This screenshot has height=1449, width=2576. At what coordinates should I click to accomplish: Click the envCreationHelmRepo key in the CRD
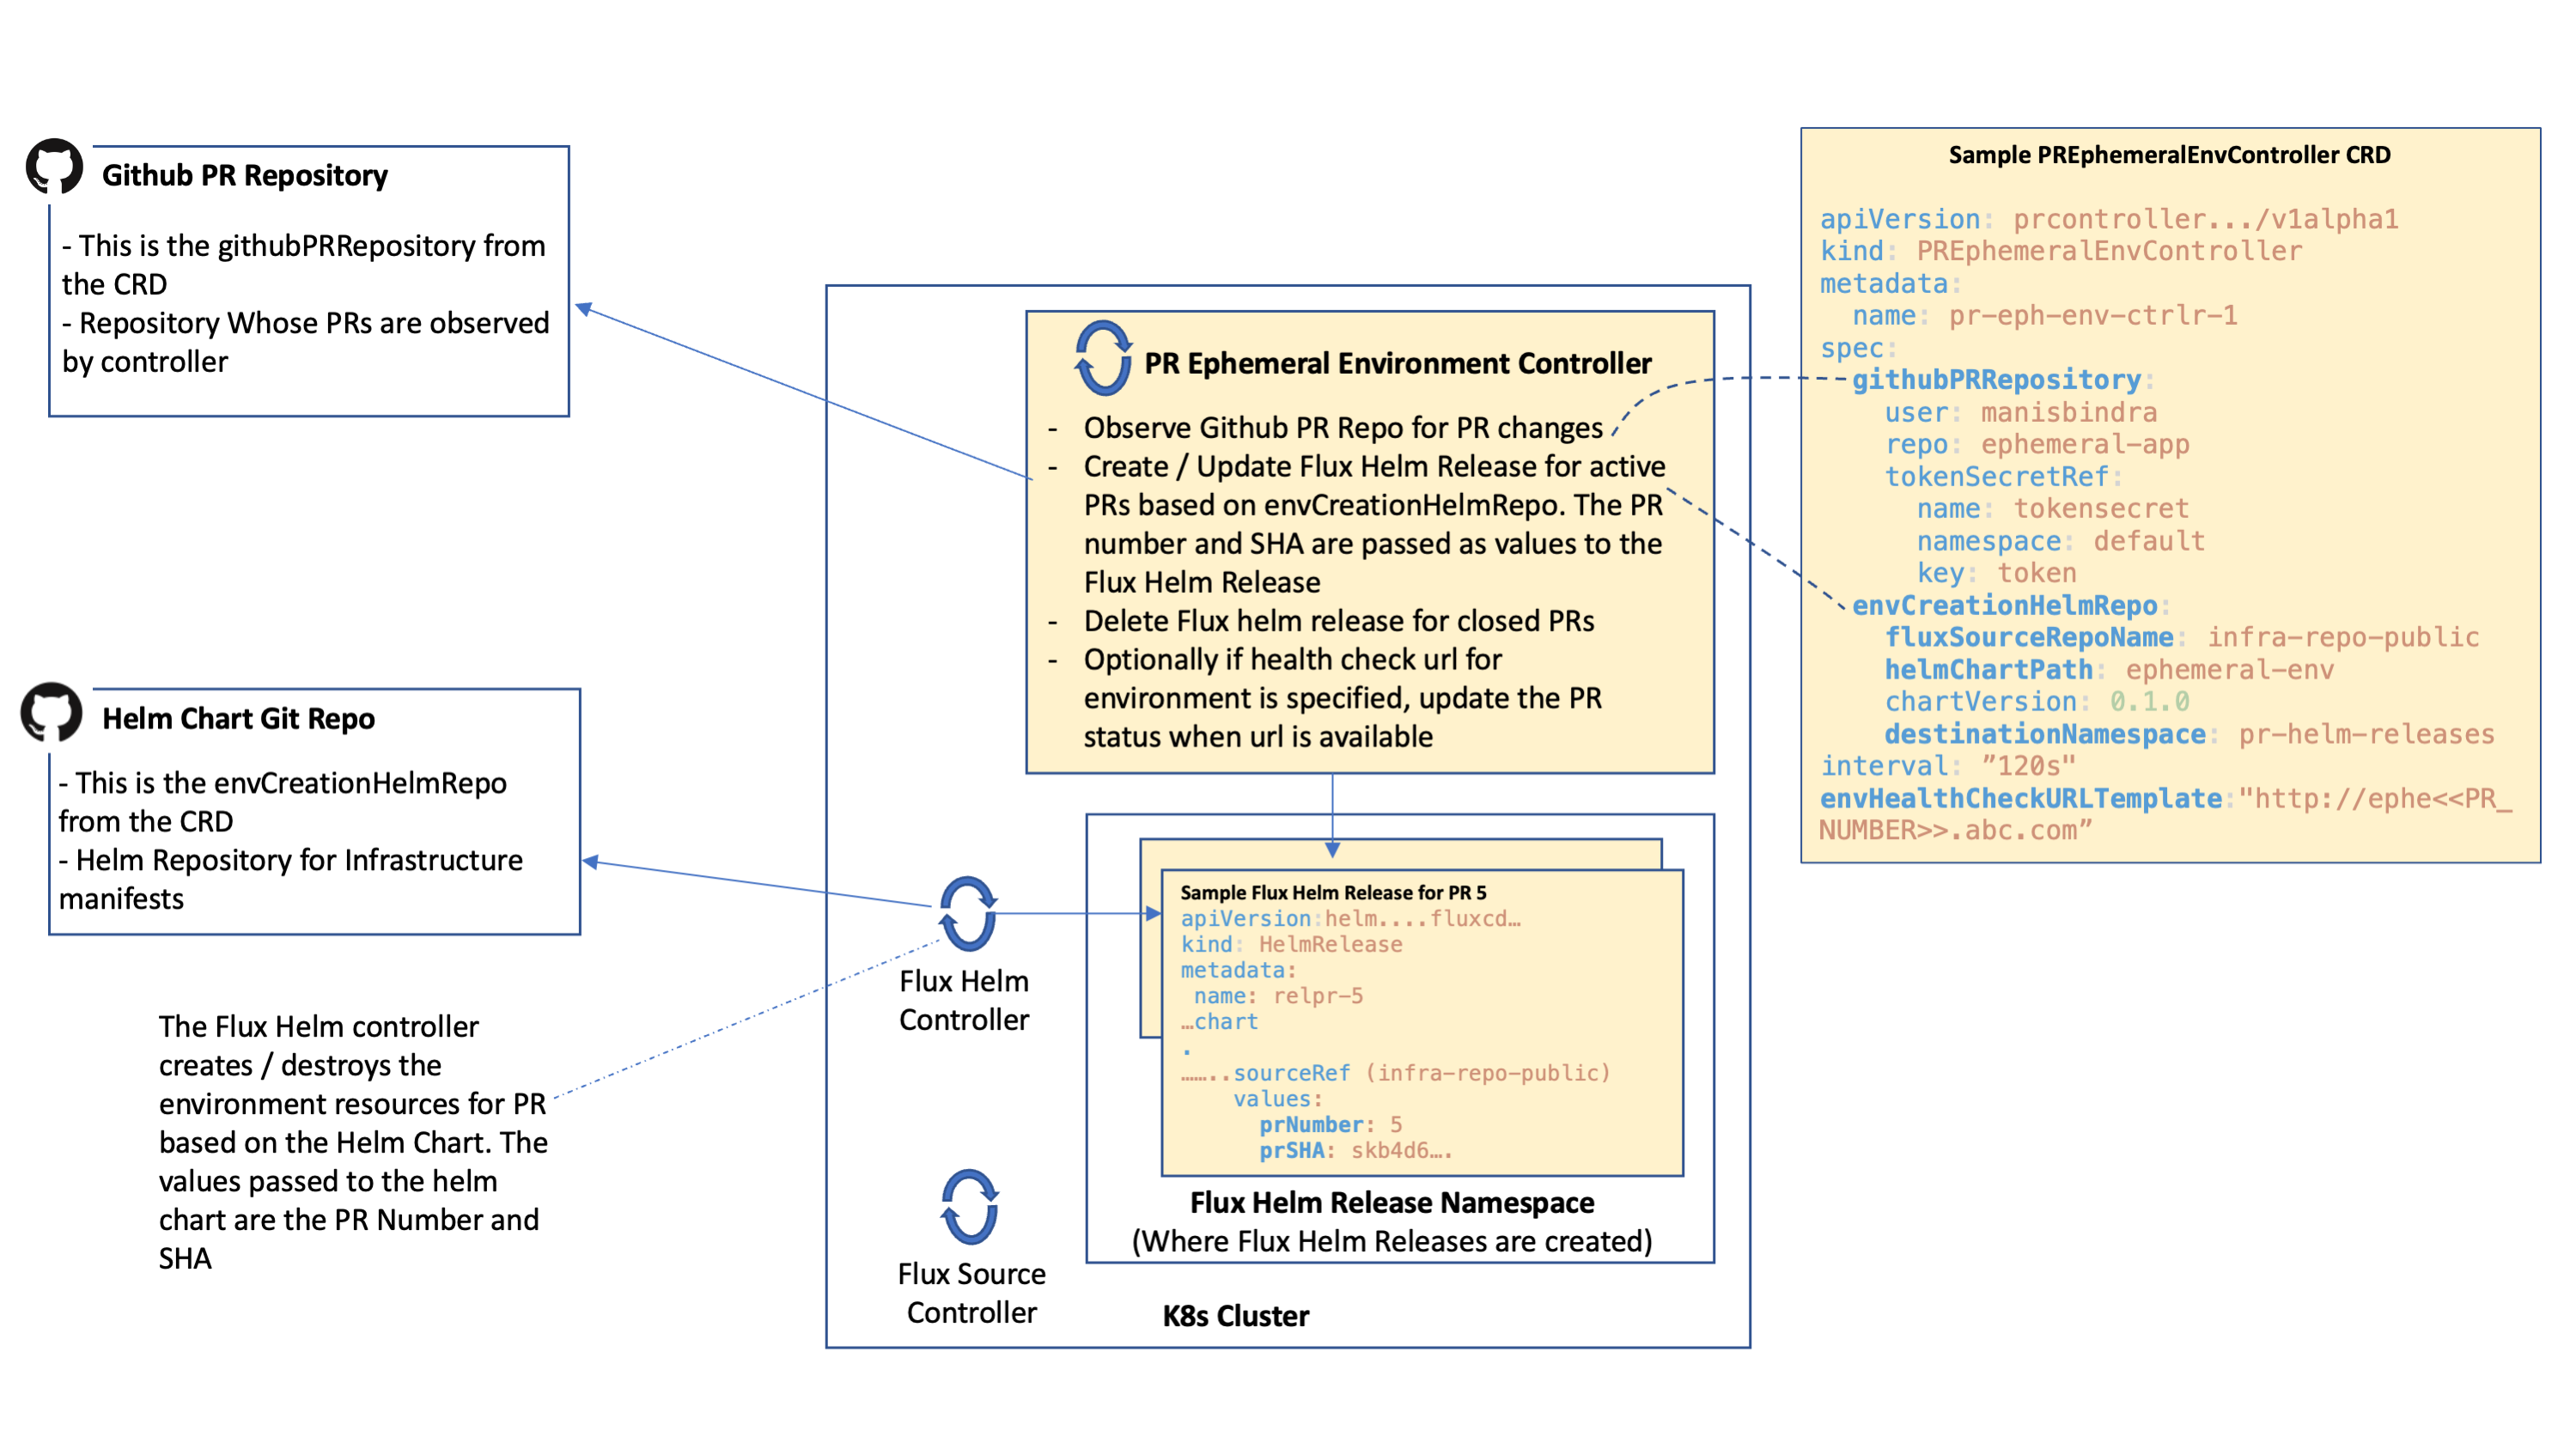pyautogui.click(x=2004, y=605)
